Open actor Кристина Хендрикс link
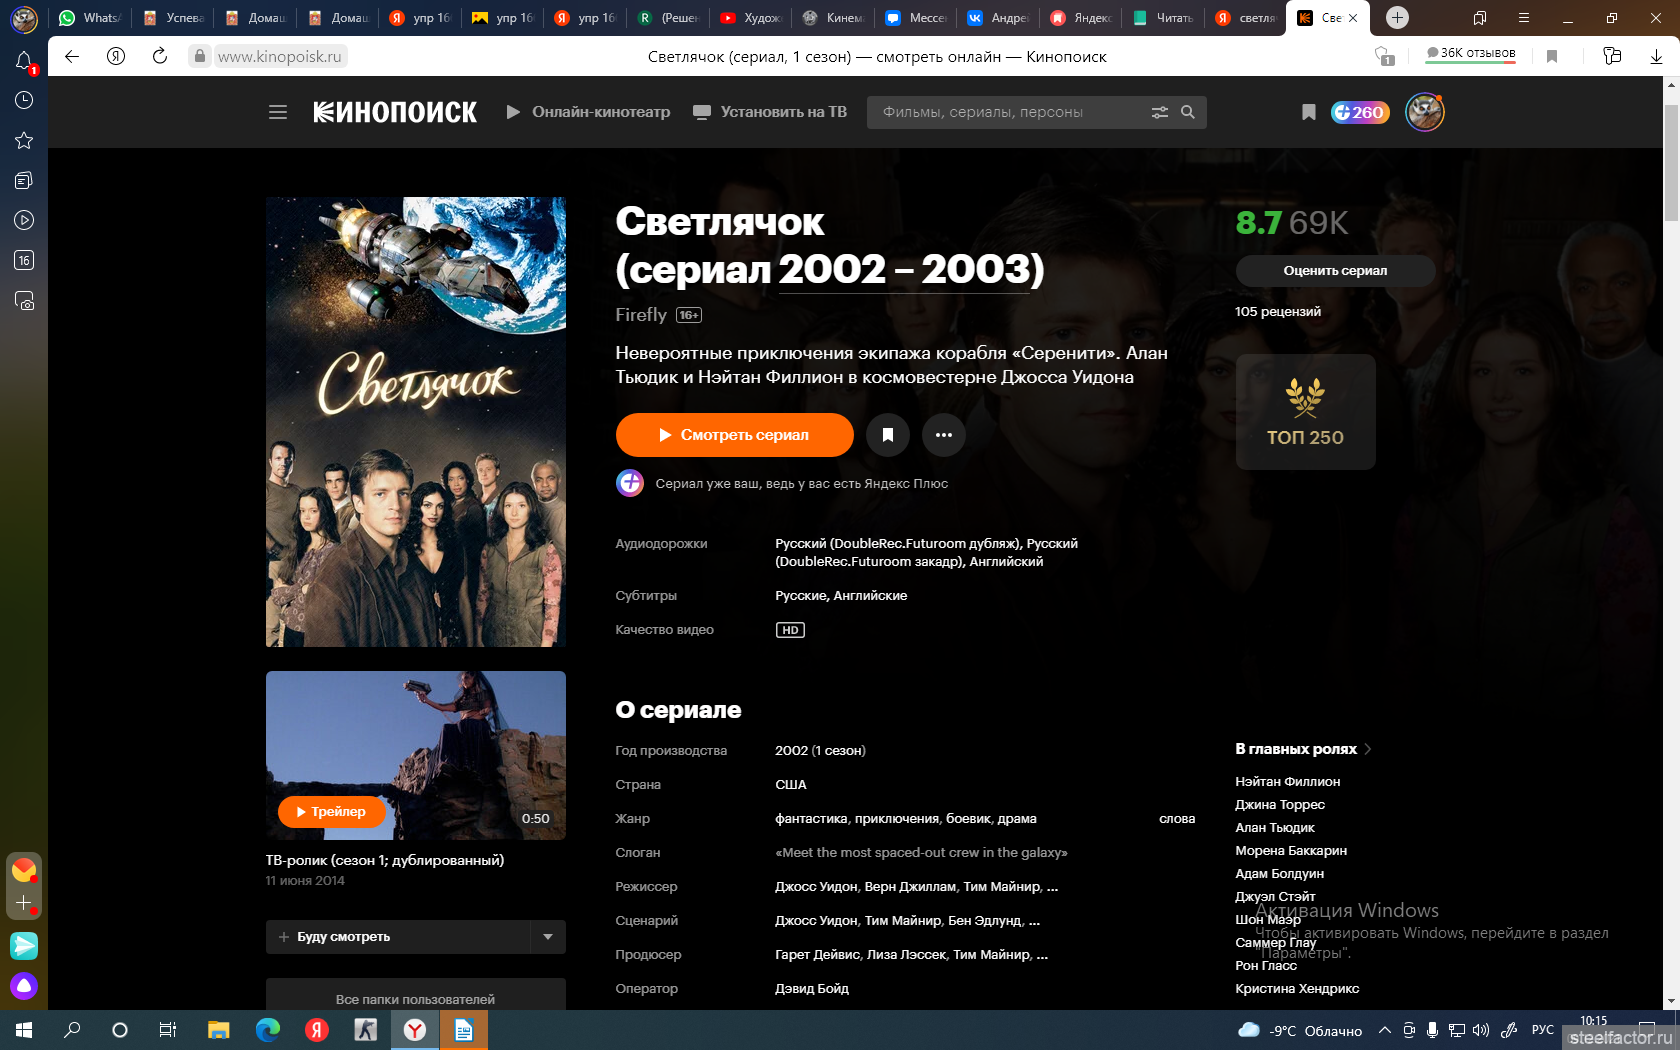This screenshot has height=1050, width=1680. pyautogui.click(x=1297, y=989)
